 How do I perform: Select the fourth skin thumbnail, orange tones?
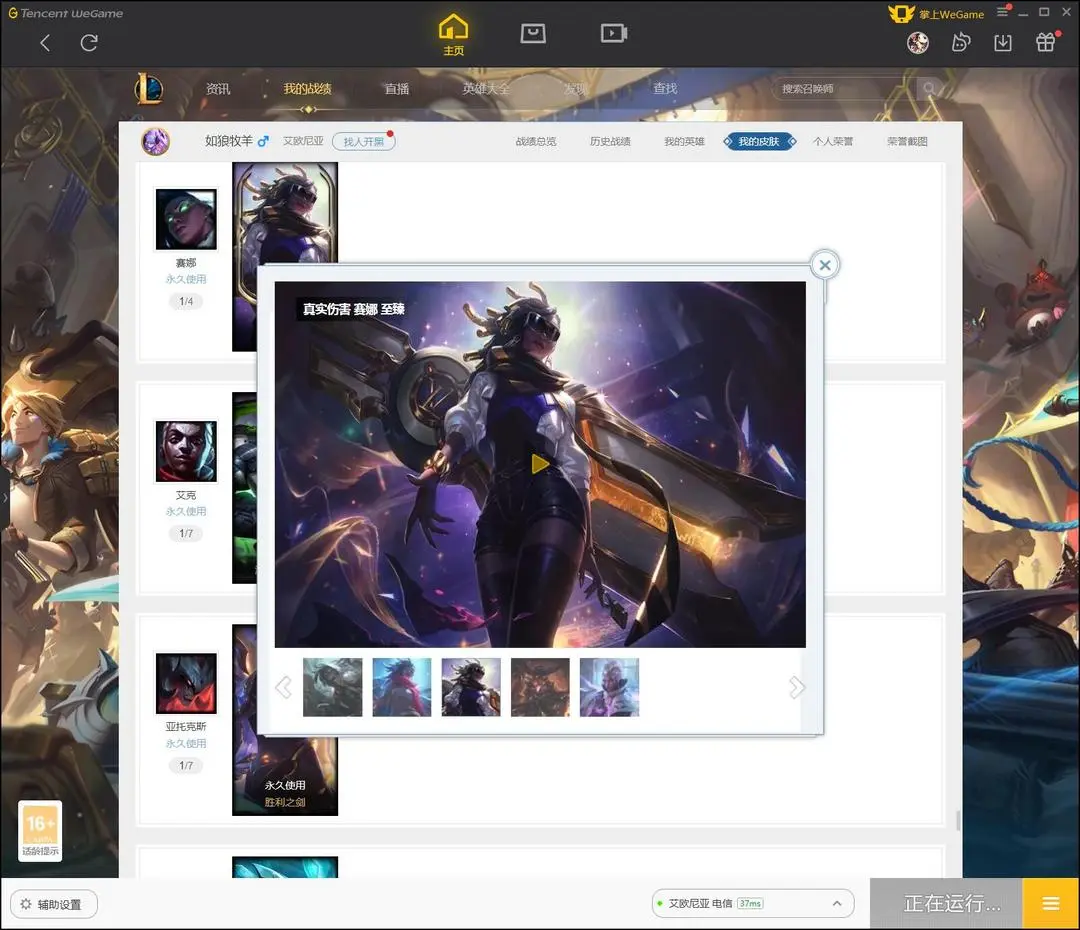pyautogui.click(x=540, y=687)
